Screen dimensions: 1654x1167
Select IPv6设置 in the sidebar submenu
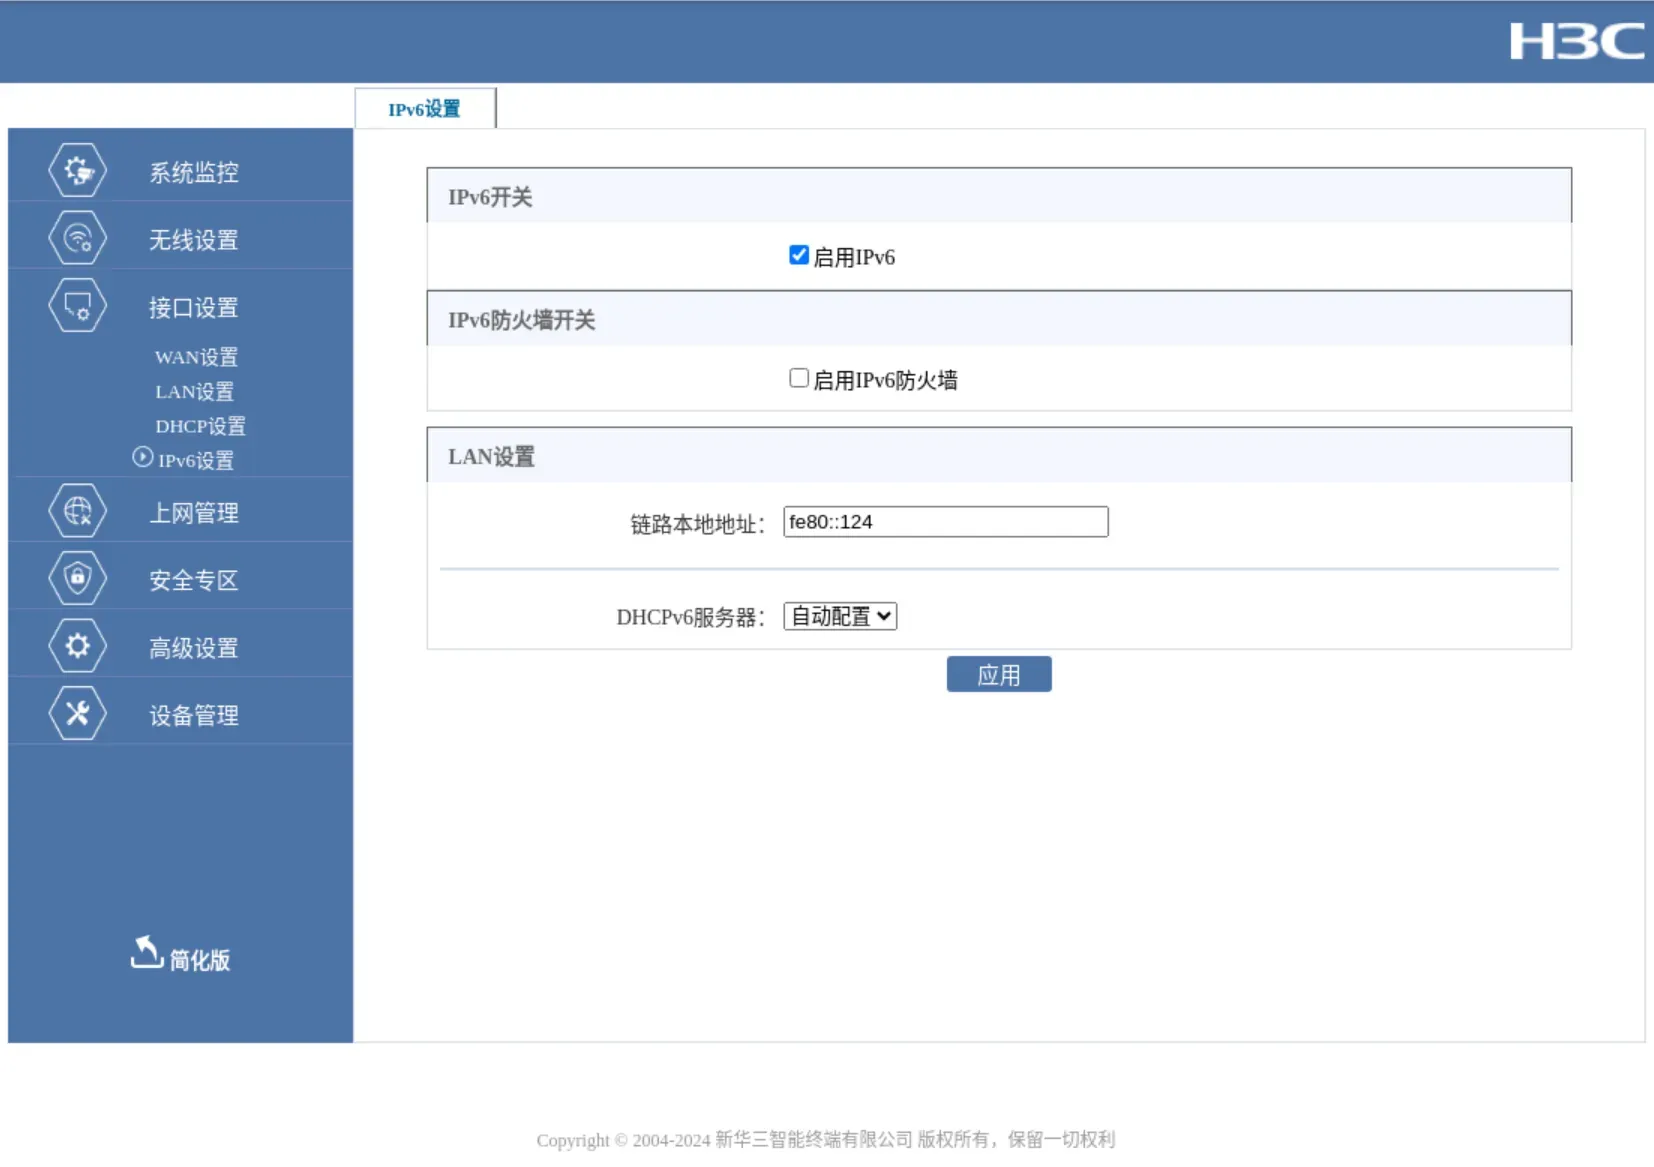pyautogui.click(x=195, y=460)
